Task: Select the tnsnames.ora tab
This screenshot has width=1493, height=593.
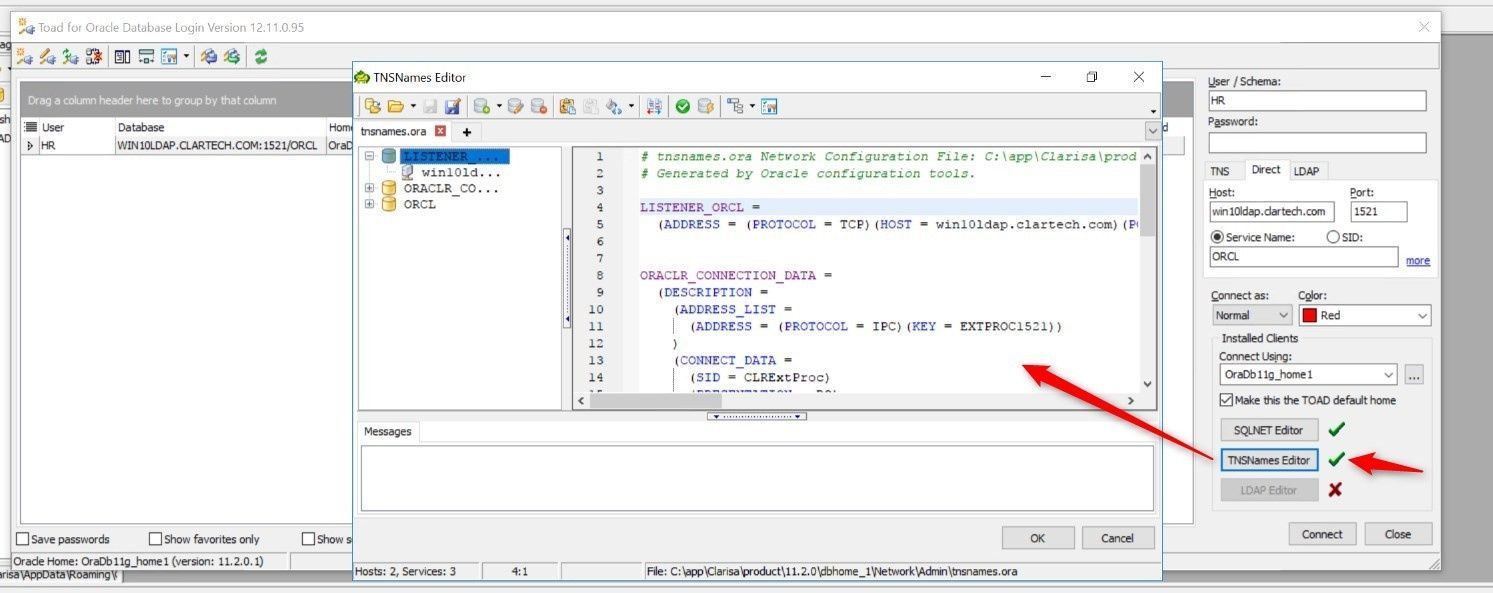Action: (393, 131)
